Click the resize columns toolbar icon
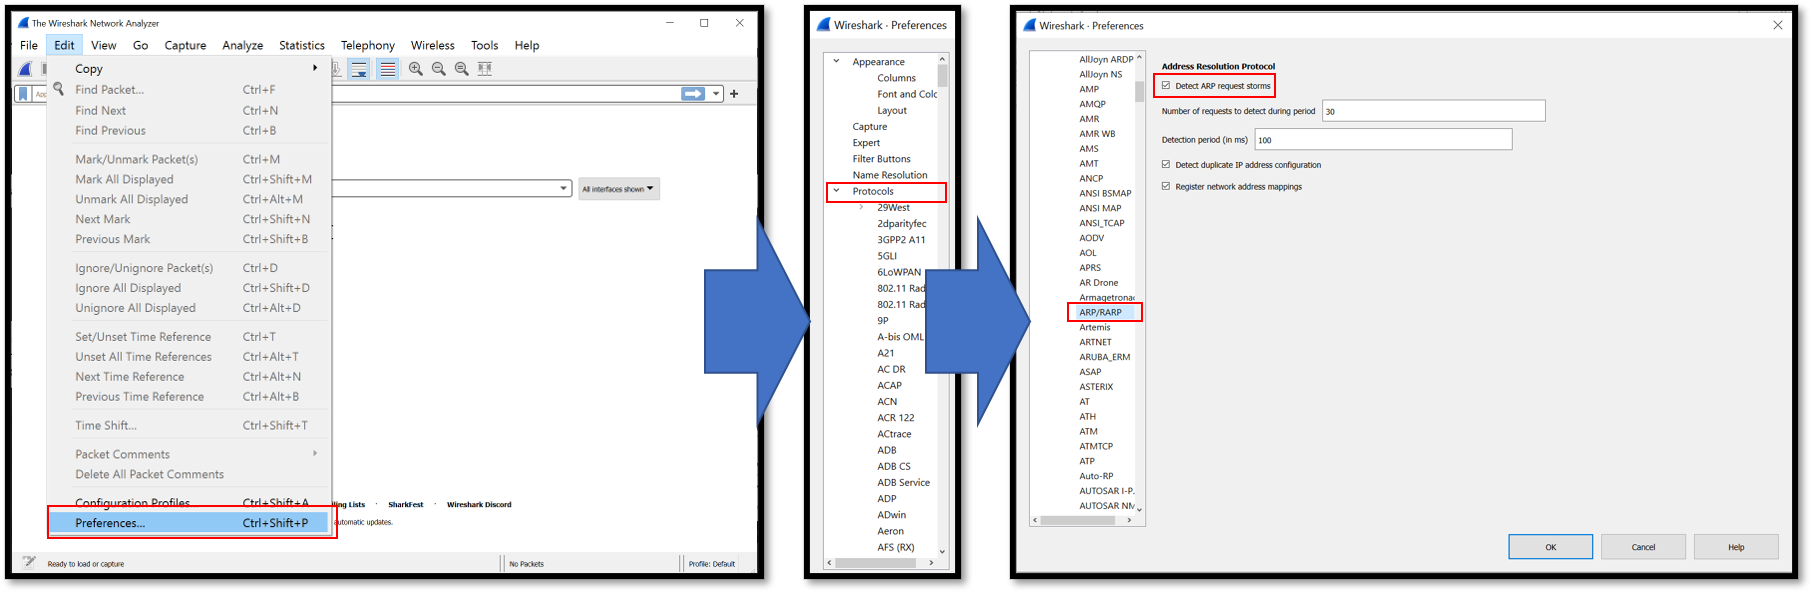The height and width of the screenshot is (592, 1811). point(485,69)
